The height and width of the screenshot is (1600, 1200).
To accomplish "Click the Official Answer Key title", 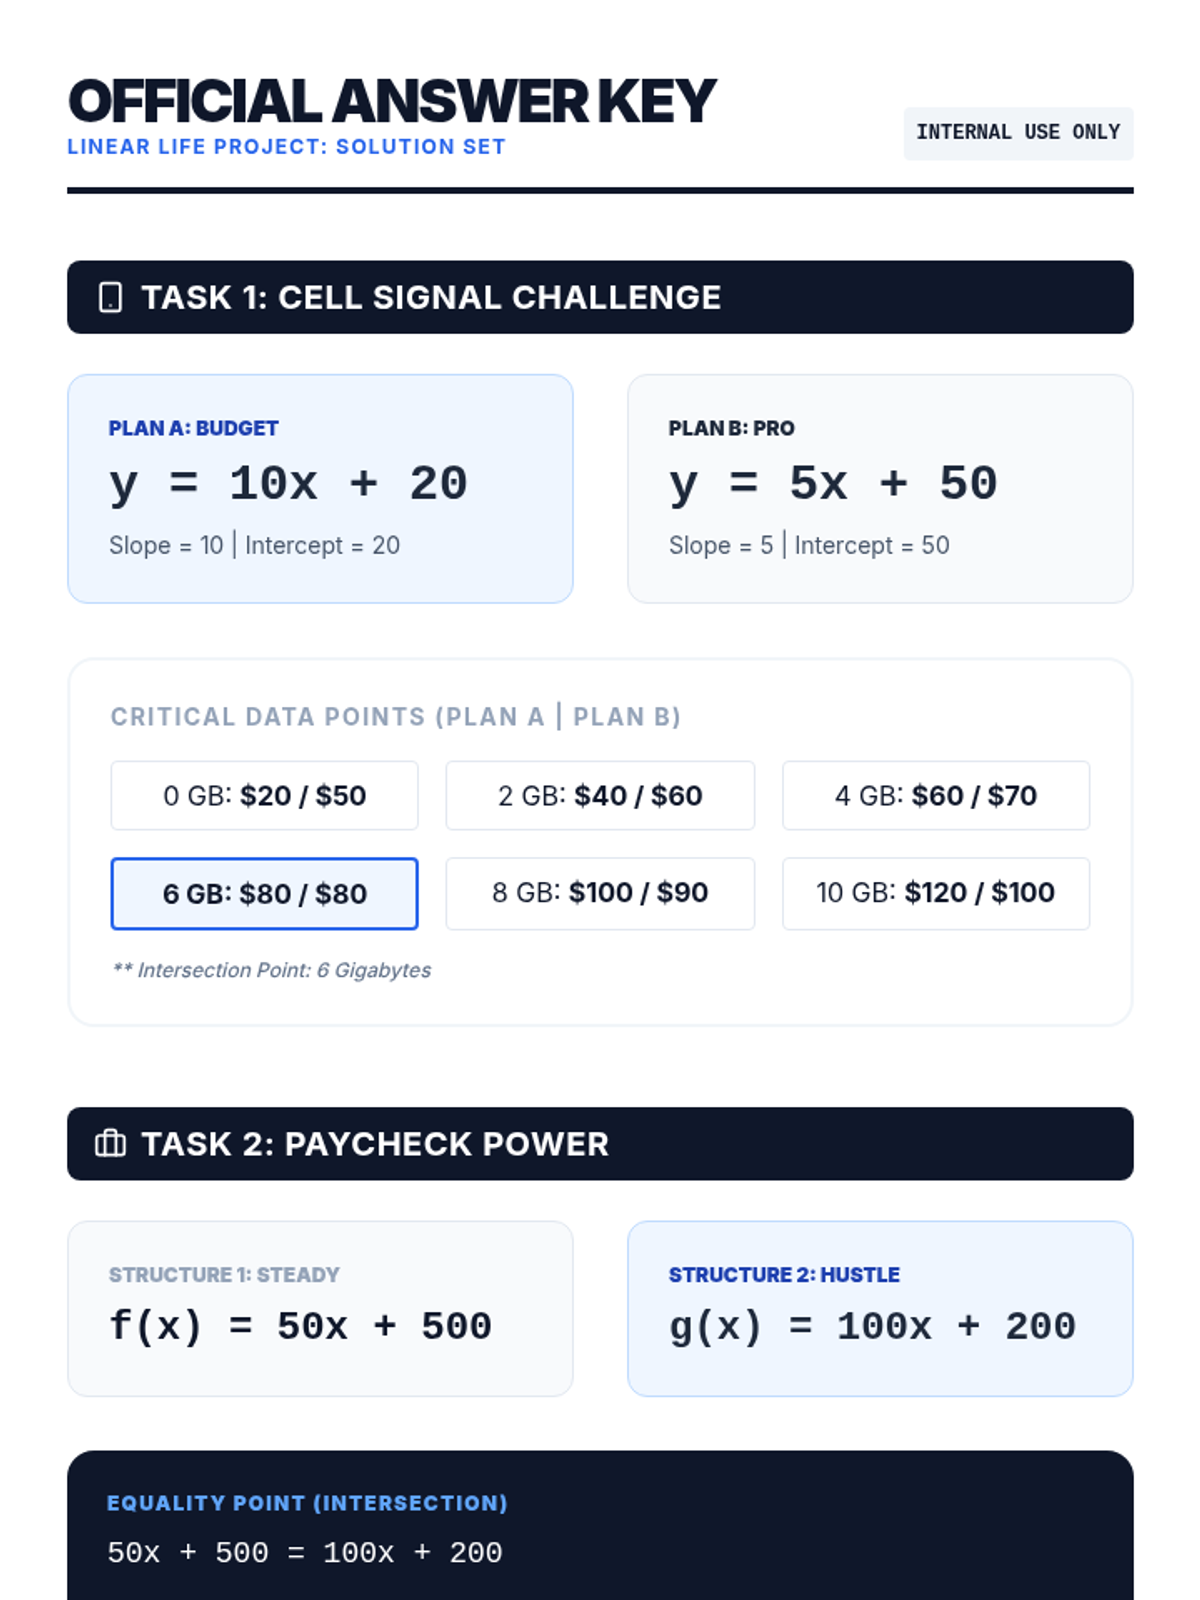I will click(392, 101).
